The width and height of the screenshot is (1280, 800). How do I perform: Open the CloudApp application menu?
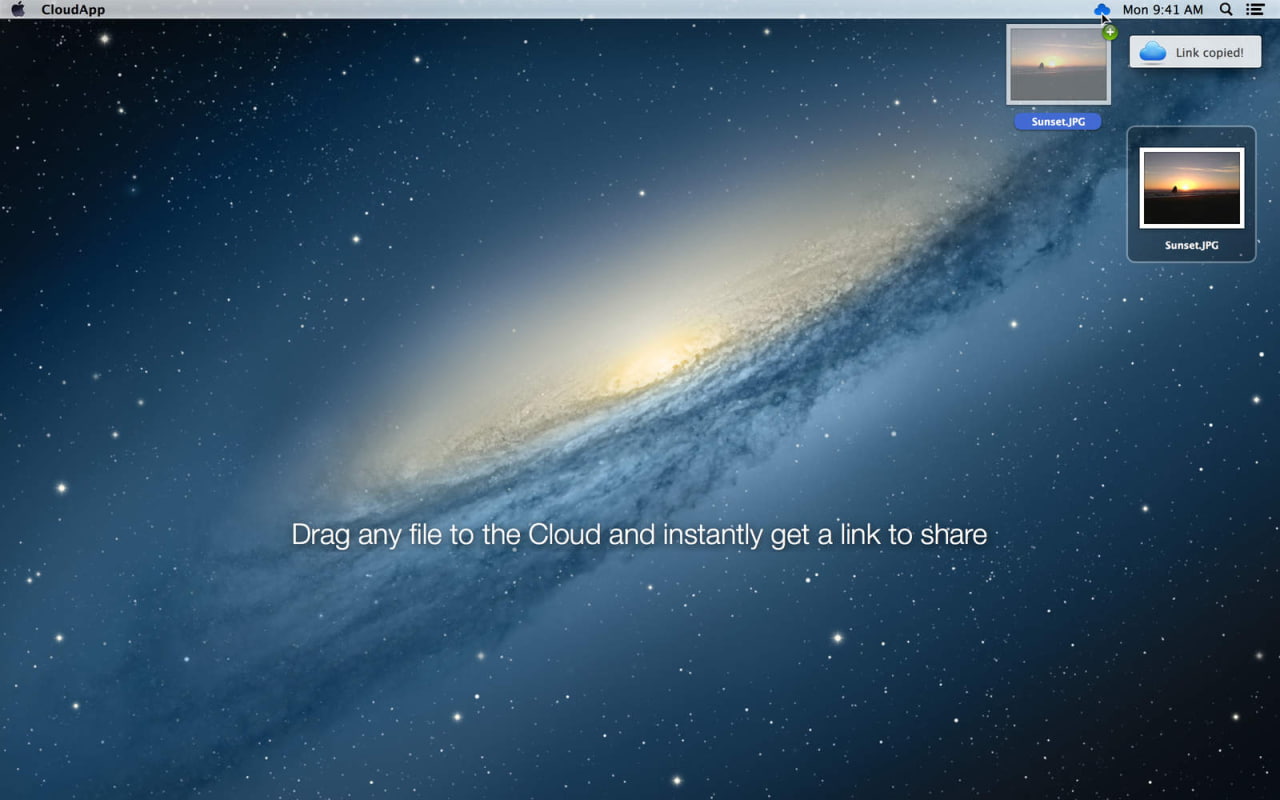pyautogui.click(x=73, y=10)
